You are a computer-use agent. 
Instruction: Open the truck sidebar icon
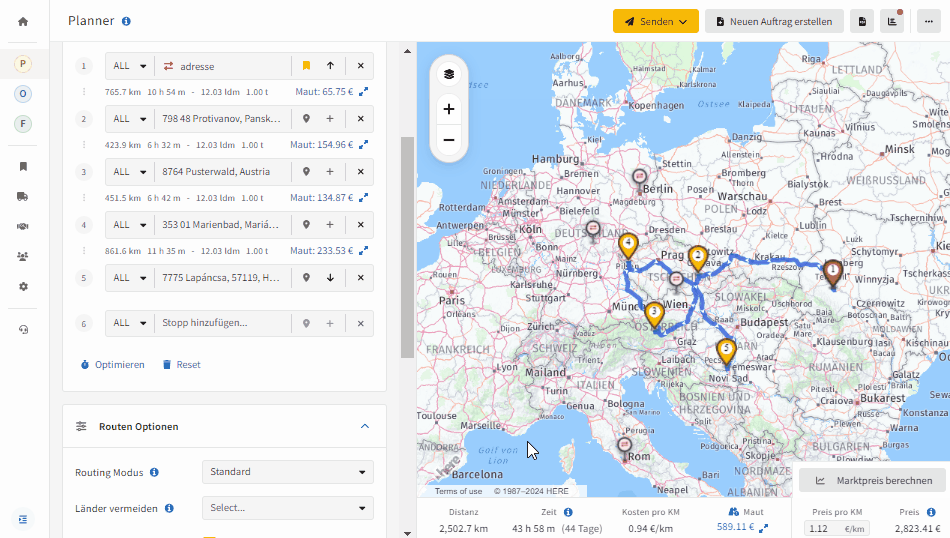point(23,196)
